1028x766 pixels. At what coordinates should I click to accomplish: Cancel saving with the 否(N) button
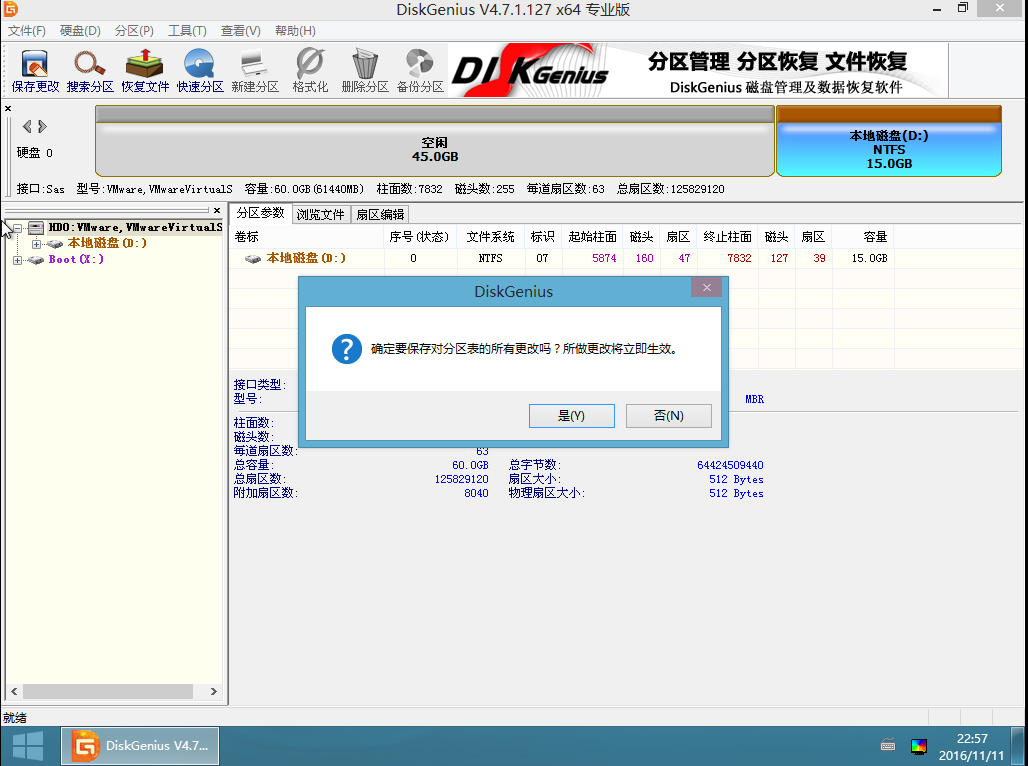669,416
